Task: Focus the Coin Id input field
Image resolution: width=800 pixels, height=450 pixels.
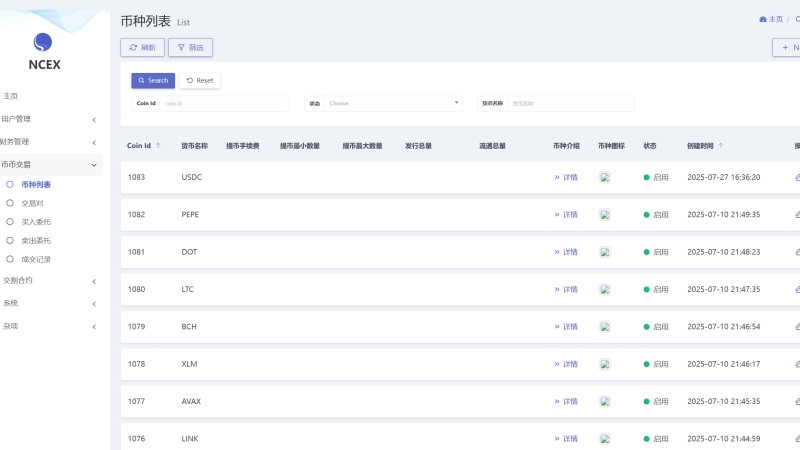Action: pos(224,104)
